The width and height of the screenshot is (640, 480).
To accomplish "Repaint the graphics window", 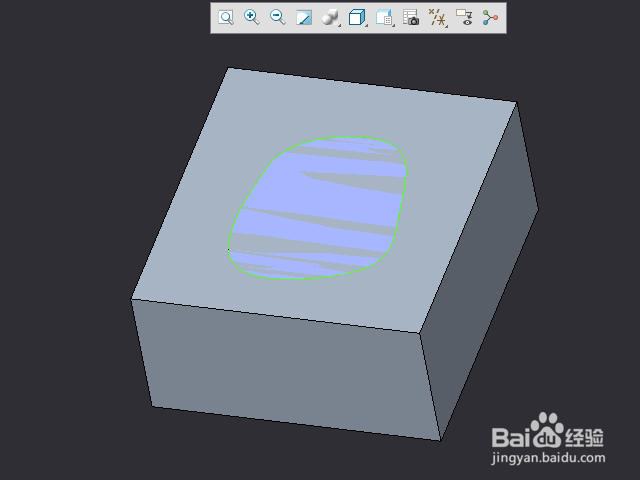I will pyautogui.click(x=304, y=18).
